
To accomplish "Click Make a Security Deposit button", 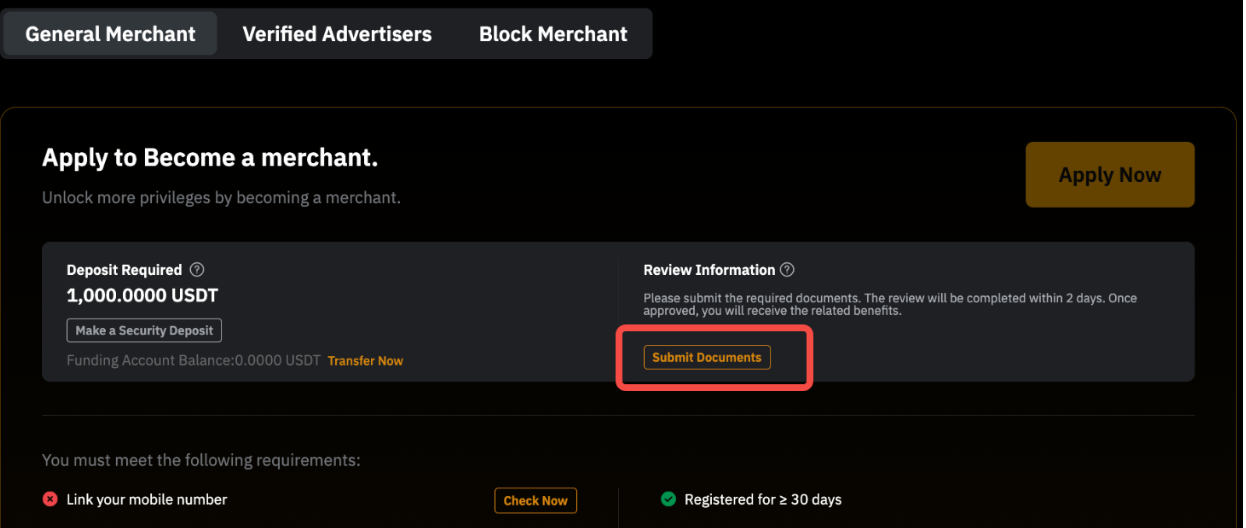I will click(x=144, y=331).
